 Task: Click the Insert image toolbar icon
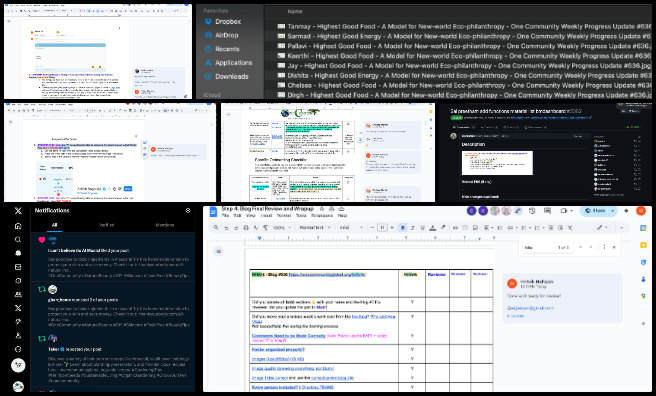pos(475,227)
